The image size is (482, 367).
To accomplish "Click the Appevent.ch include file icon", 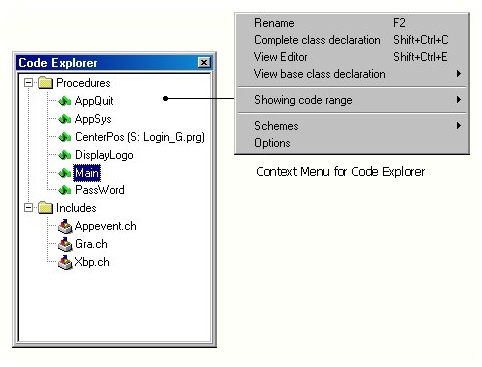I will click(65, 226).
